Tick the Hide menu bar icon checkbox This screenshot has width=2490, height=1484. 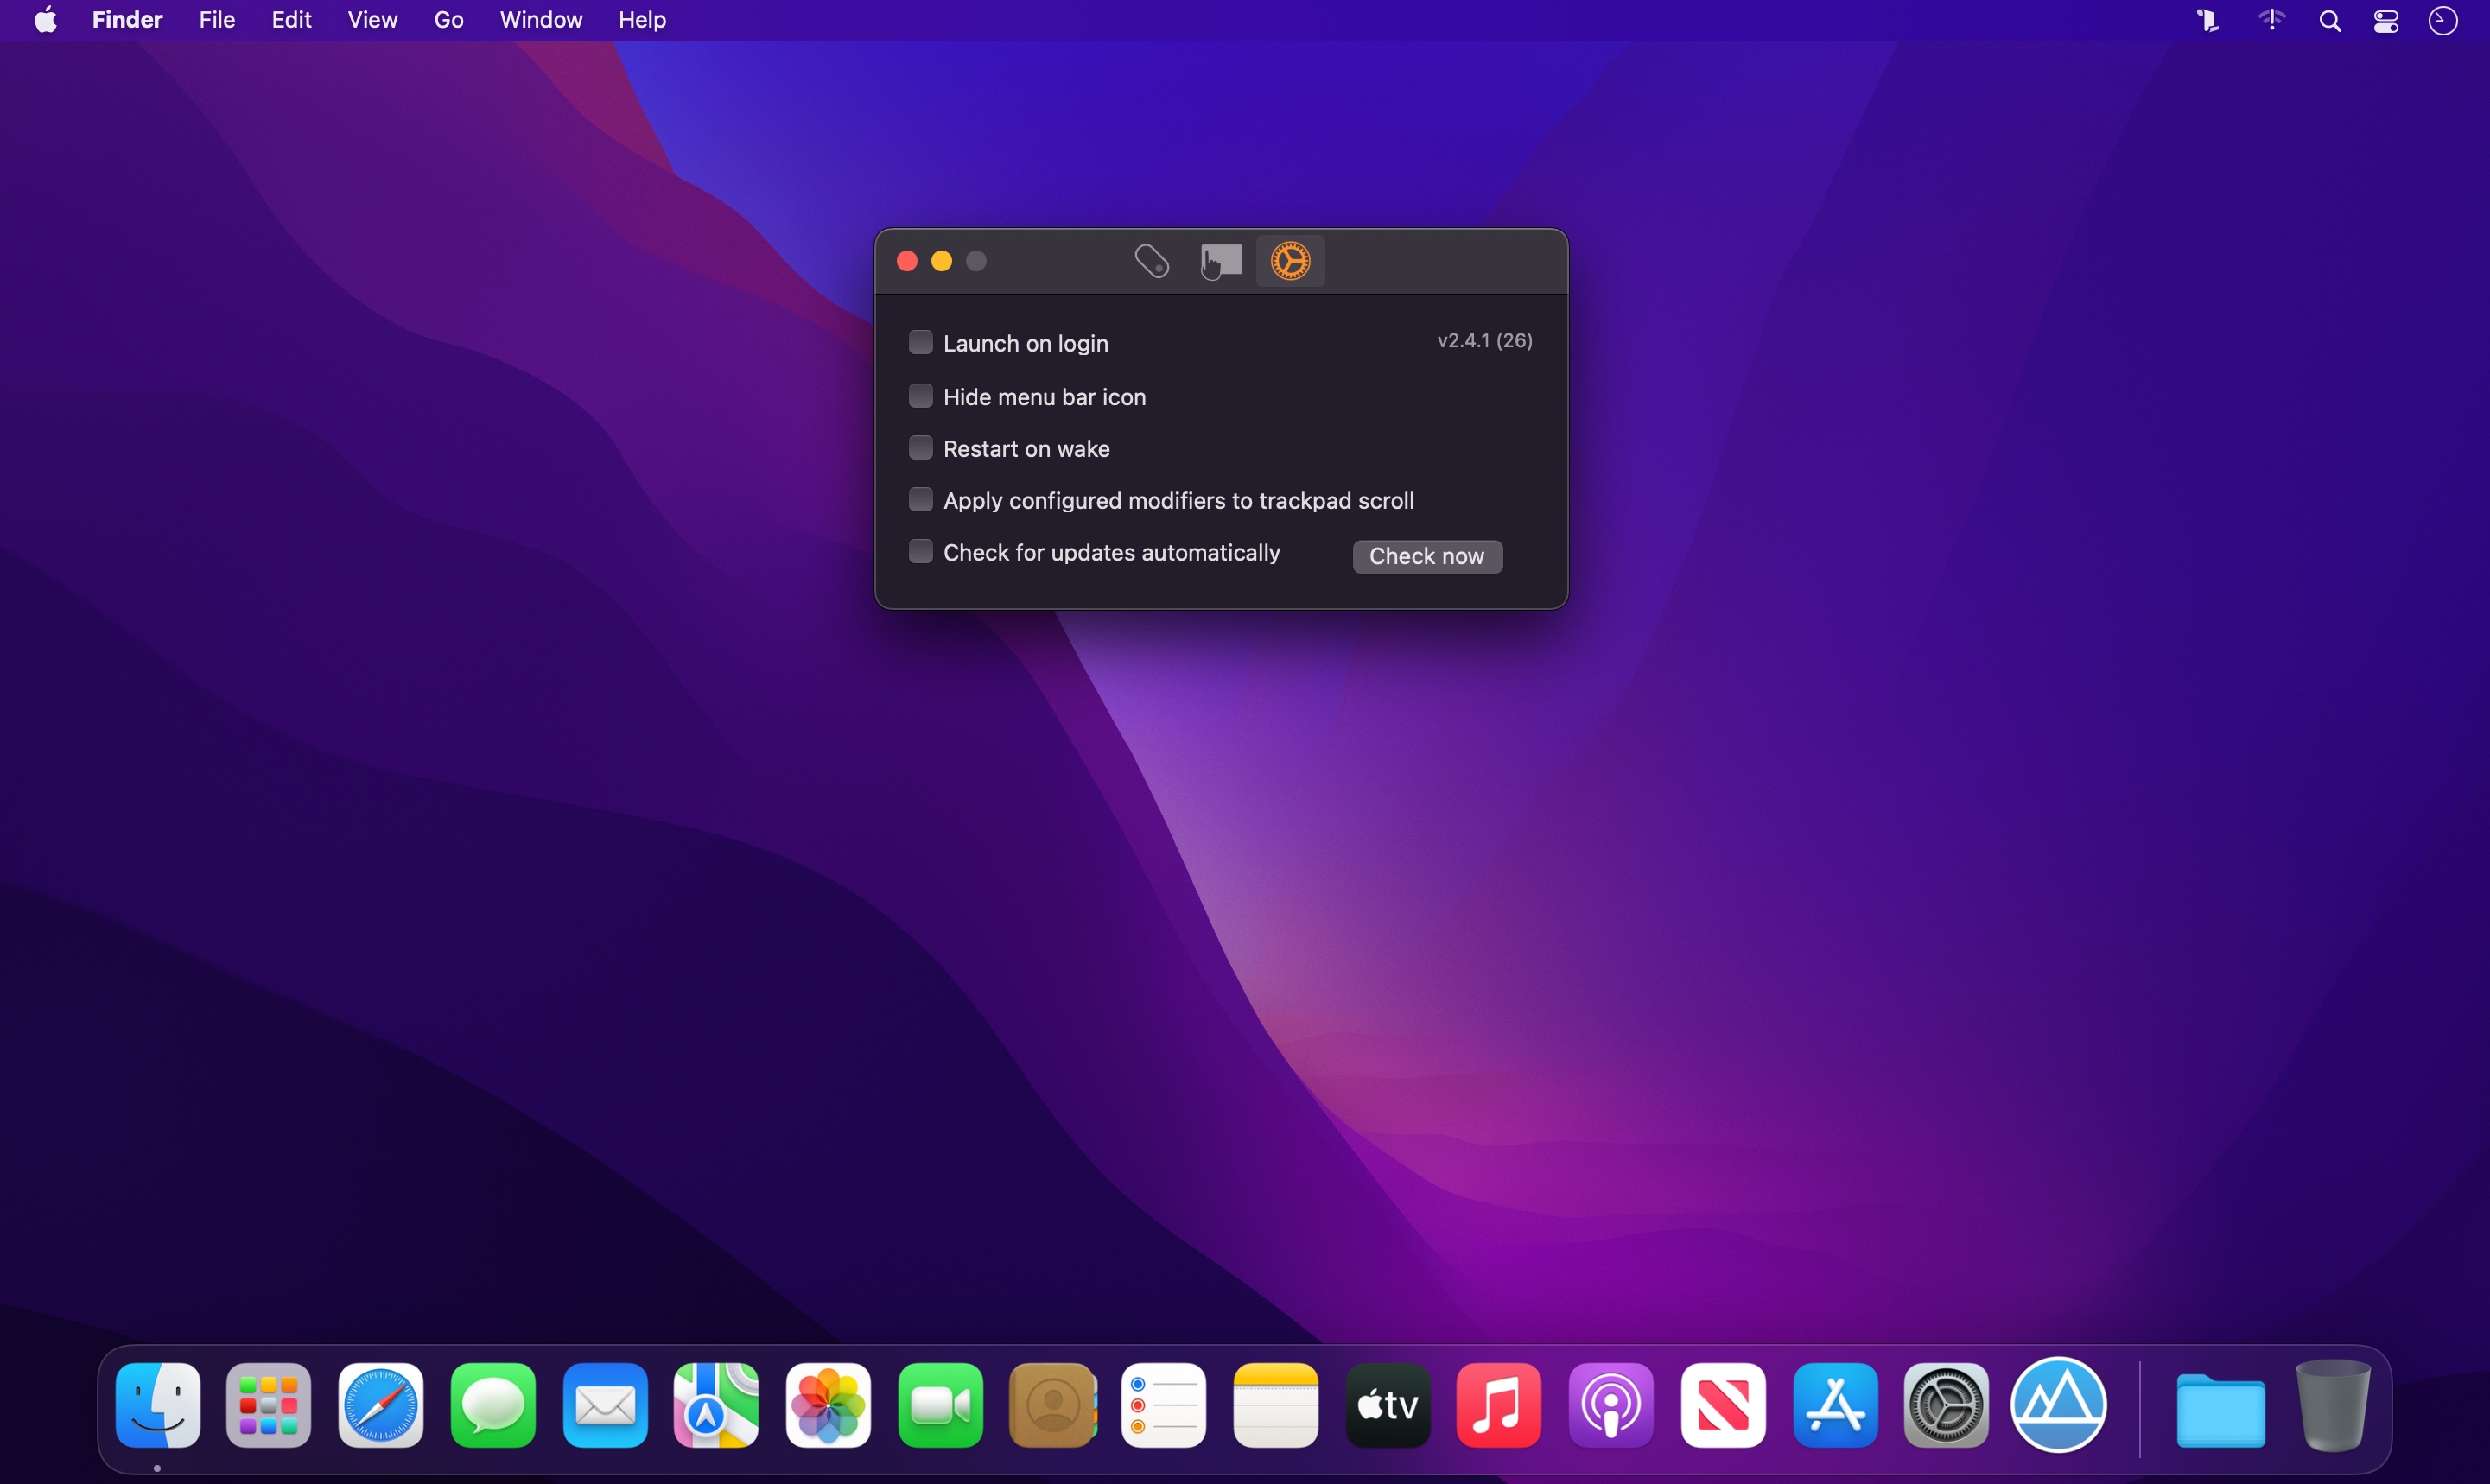point(920,396)
